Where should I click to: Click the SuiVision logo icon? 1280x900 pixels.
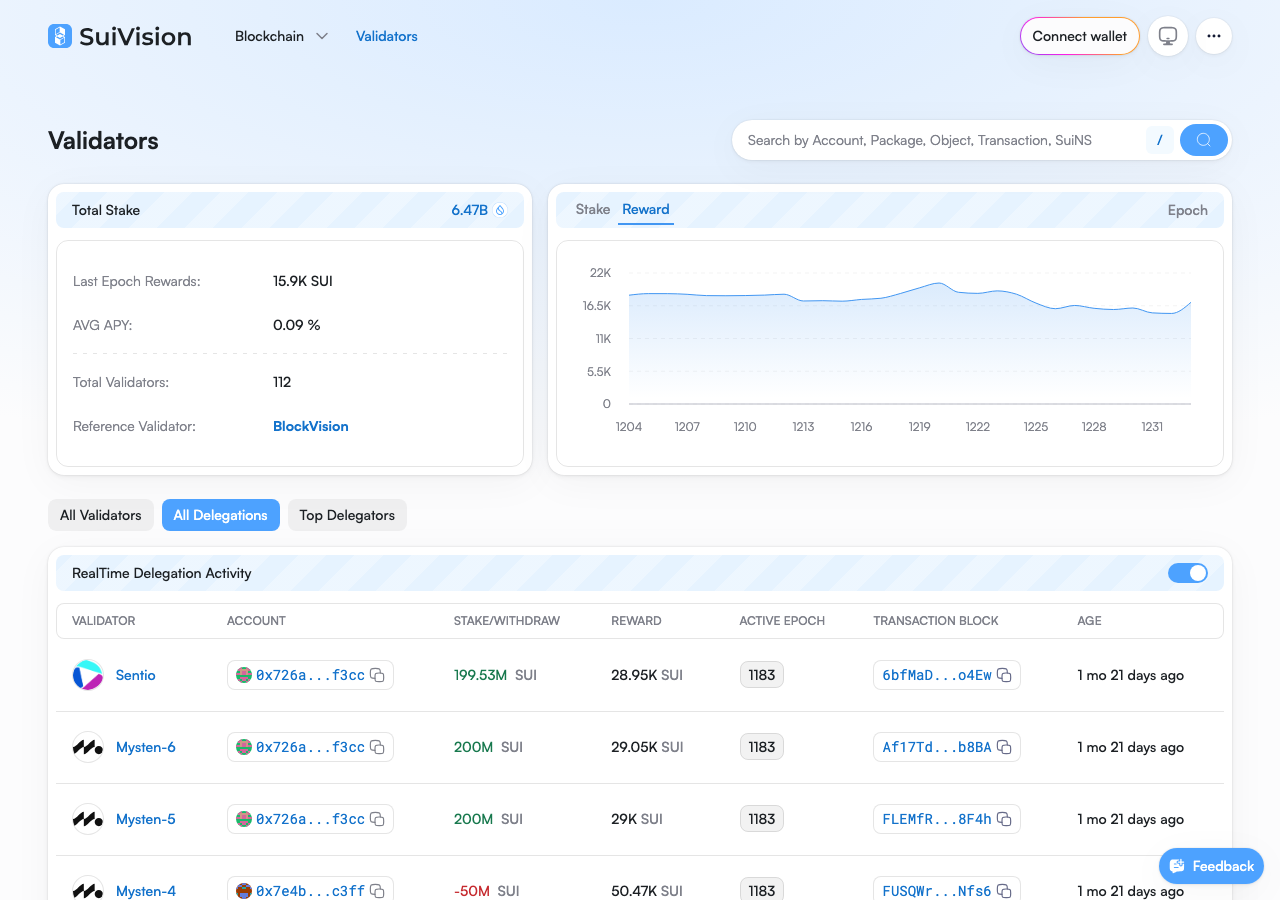[60, 36]
